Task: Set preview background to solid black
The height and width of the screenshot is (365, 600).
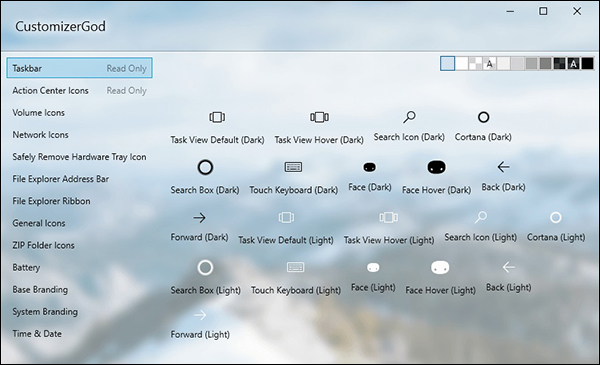Action: coord(587,64)
